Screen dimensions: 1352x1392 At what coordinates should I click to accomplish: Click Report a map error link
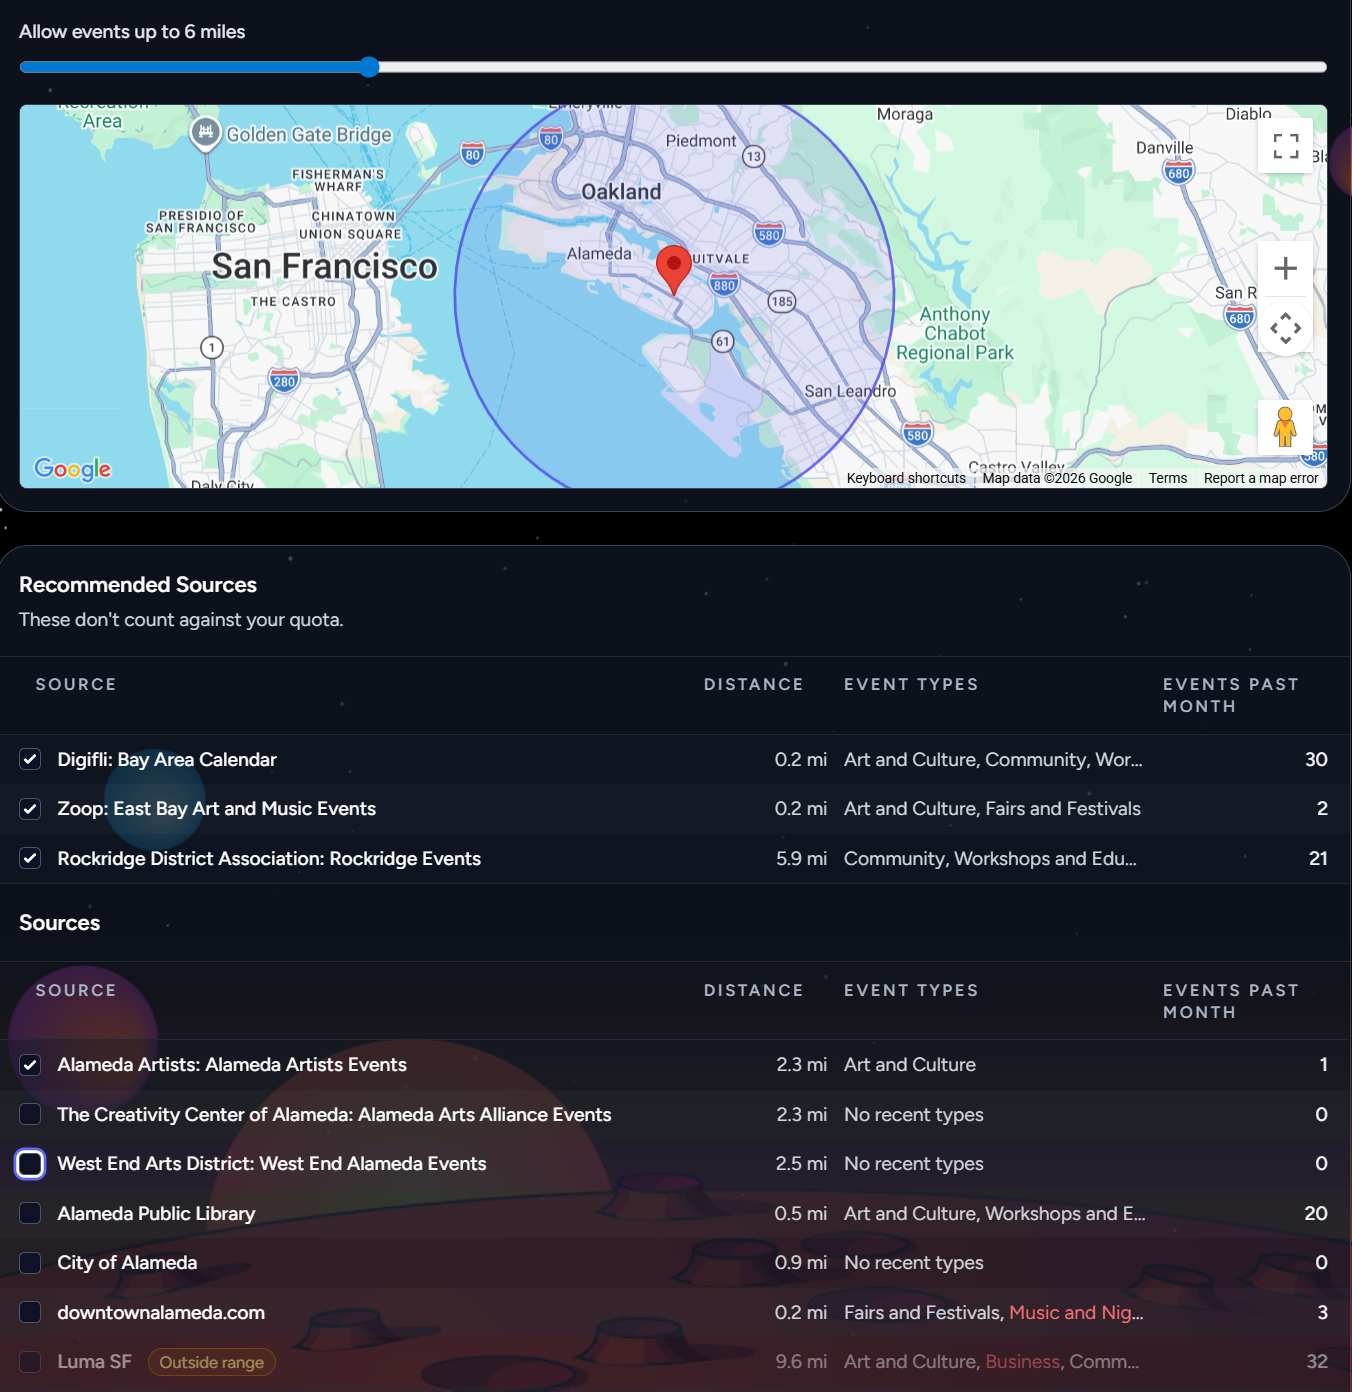[1260, 478]
